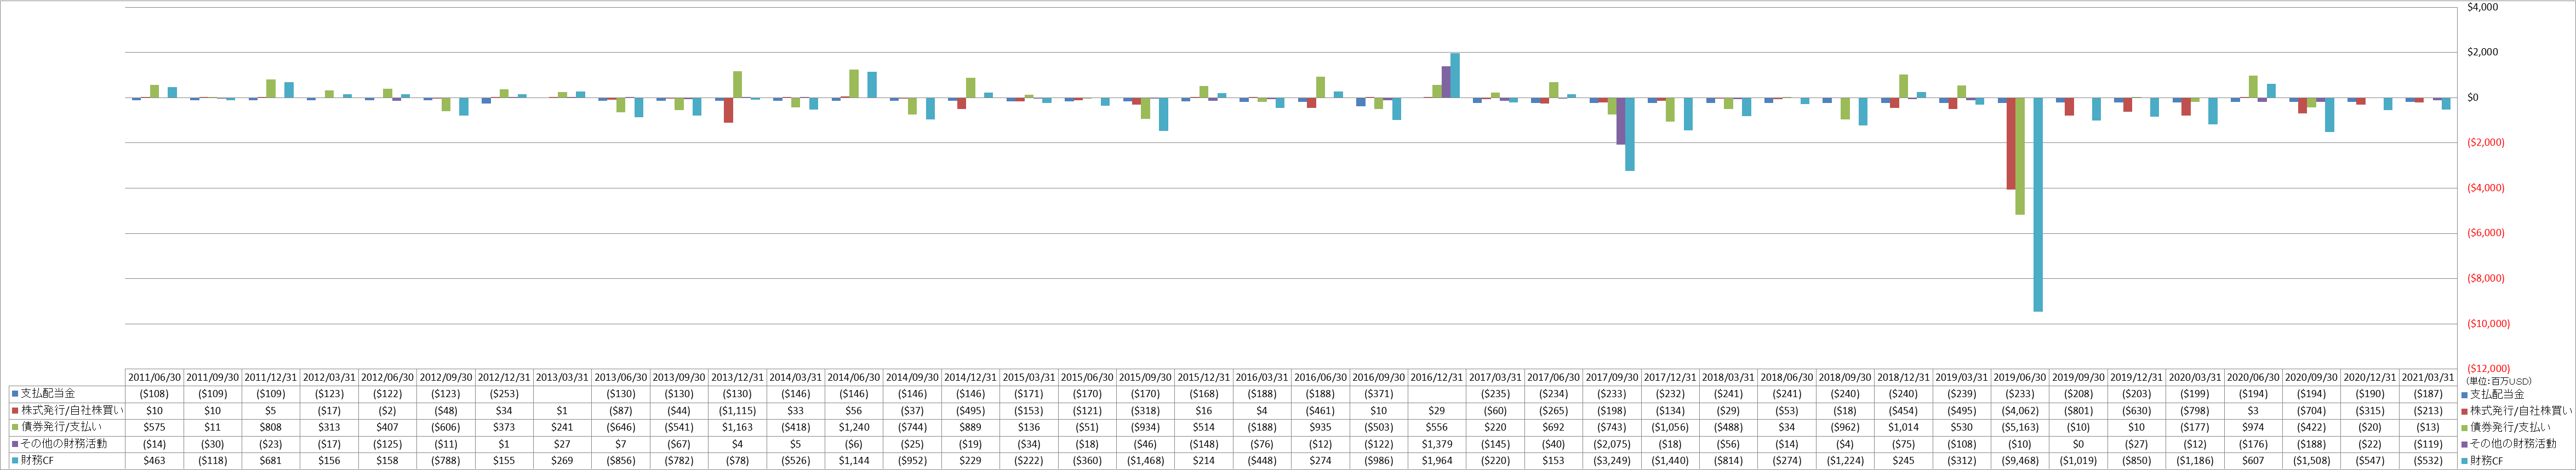Click the ($2,075) other financing cell
The image size is (2576, 470).
tap(1612, 444)
